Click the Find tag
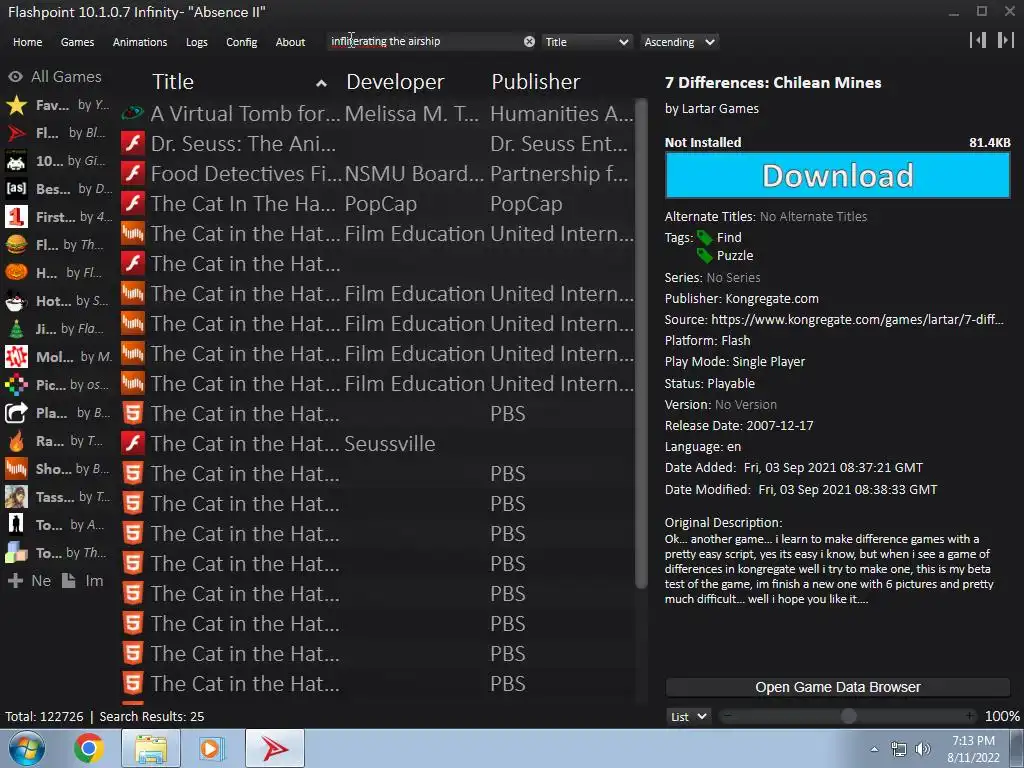This screenshot has height=768, width=1024. pyautogui.click(x=729, y=237)
